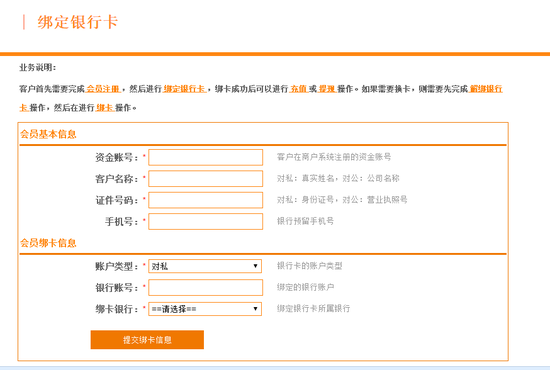Click the 银行账号 field label
The width and height of the screenshot is (550, 370).
(x=117, y=288)
